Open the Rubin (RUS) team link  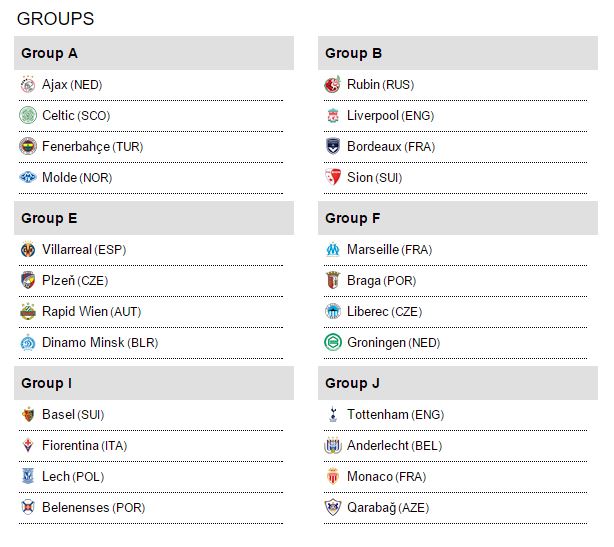379,85
